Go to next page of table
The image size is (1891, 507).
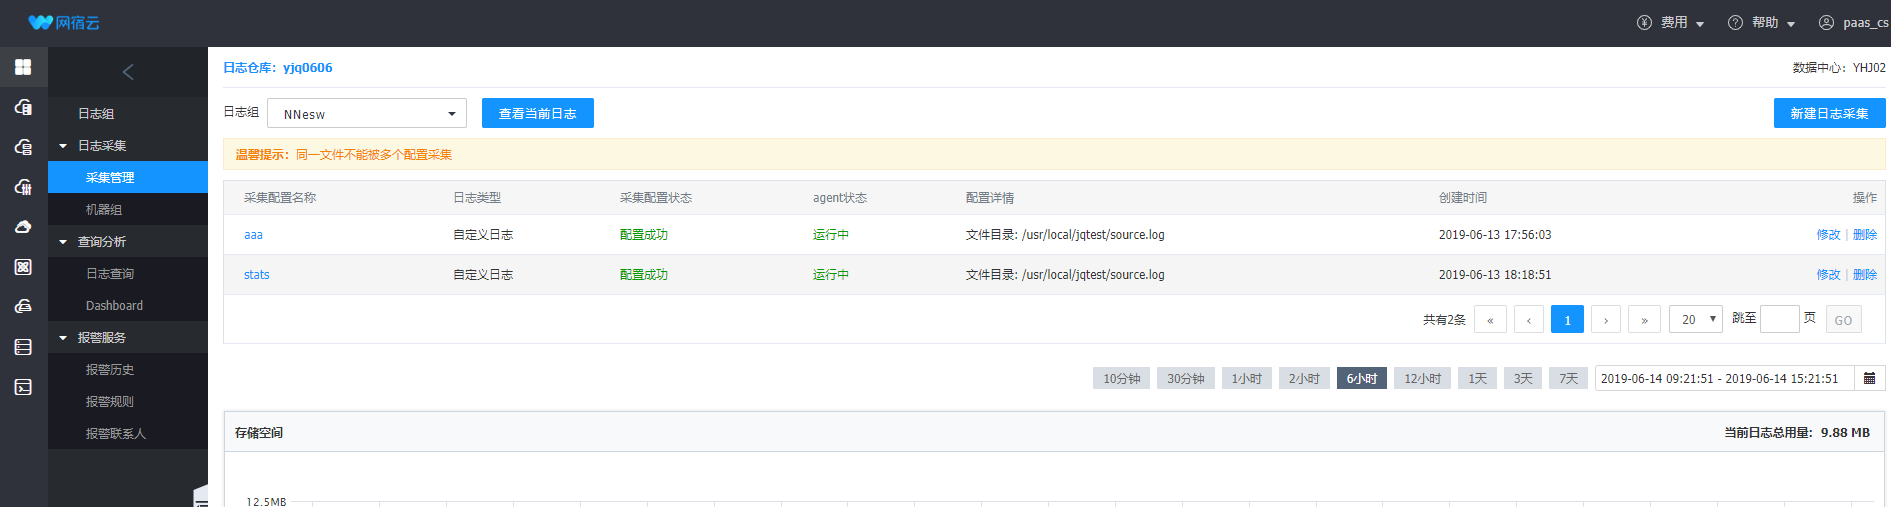[x=1606, y=319]
